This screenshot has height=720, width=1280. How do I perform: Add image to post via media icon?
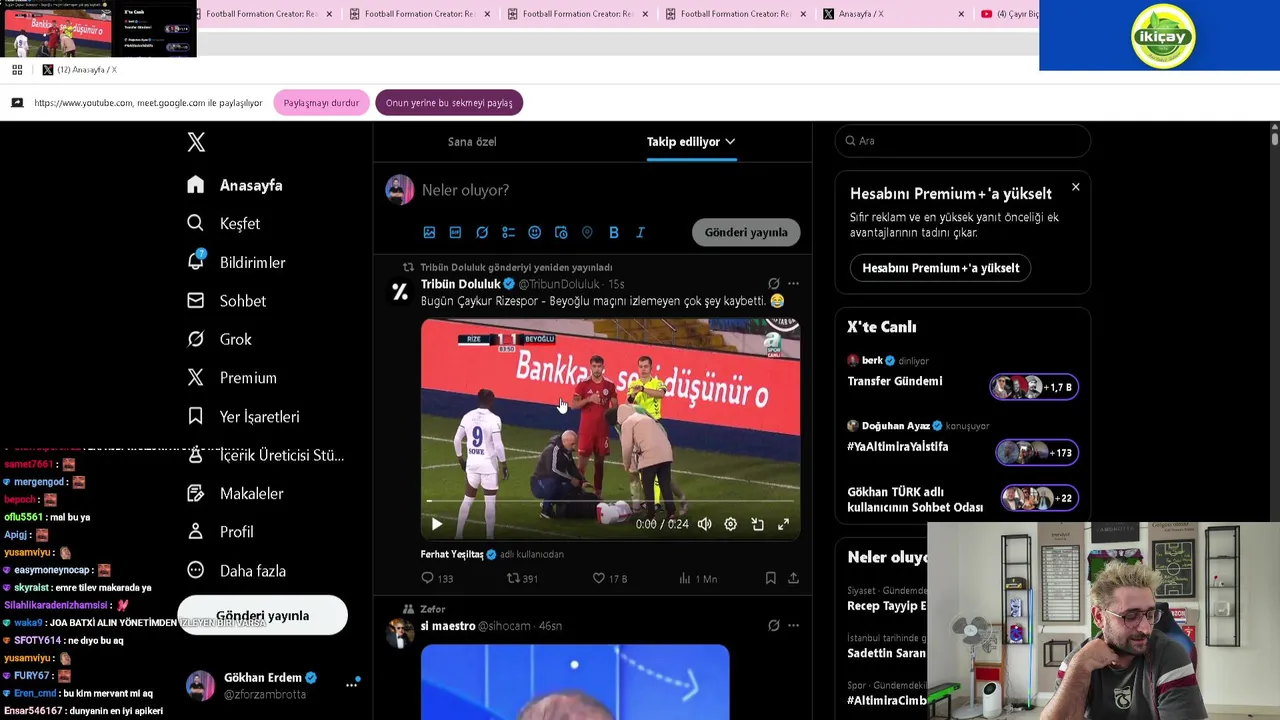coord(429,232)
